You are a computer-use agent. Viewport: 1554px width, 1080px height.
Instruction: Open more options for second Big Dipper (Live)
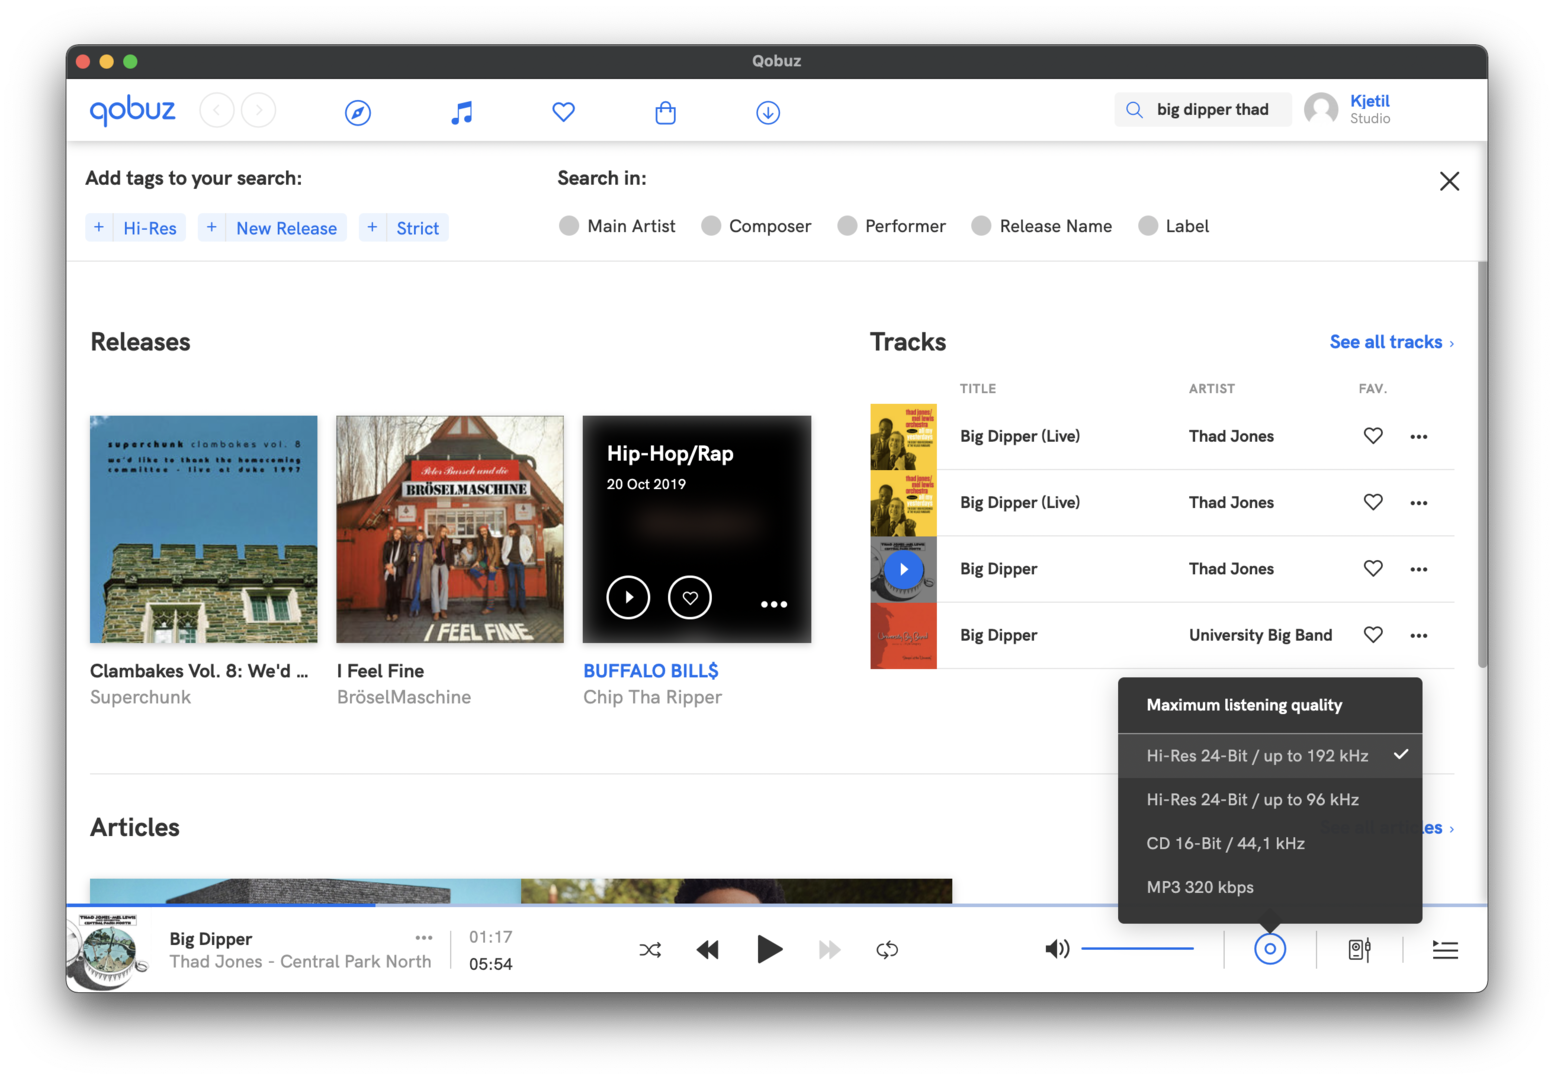point(1419,503)
